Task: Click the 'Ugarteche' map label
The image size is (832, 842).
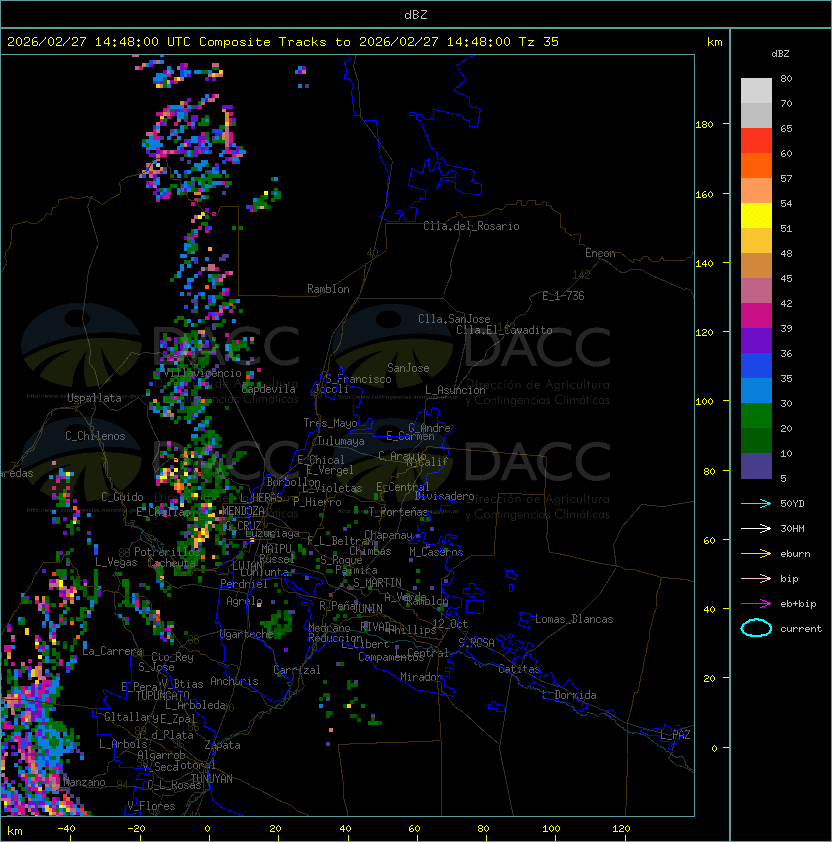Action: click(x=247, y=634)
